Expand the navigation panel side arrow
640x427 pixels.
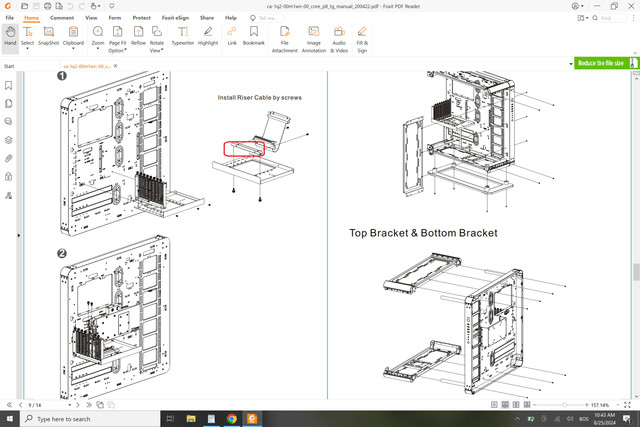[x=18, y=235]
